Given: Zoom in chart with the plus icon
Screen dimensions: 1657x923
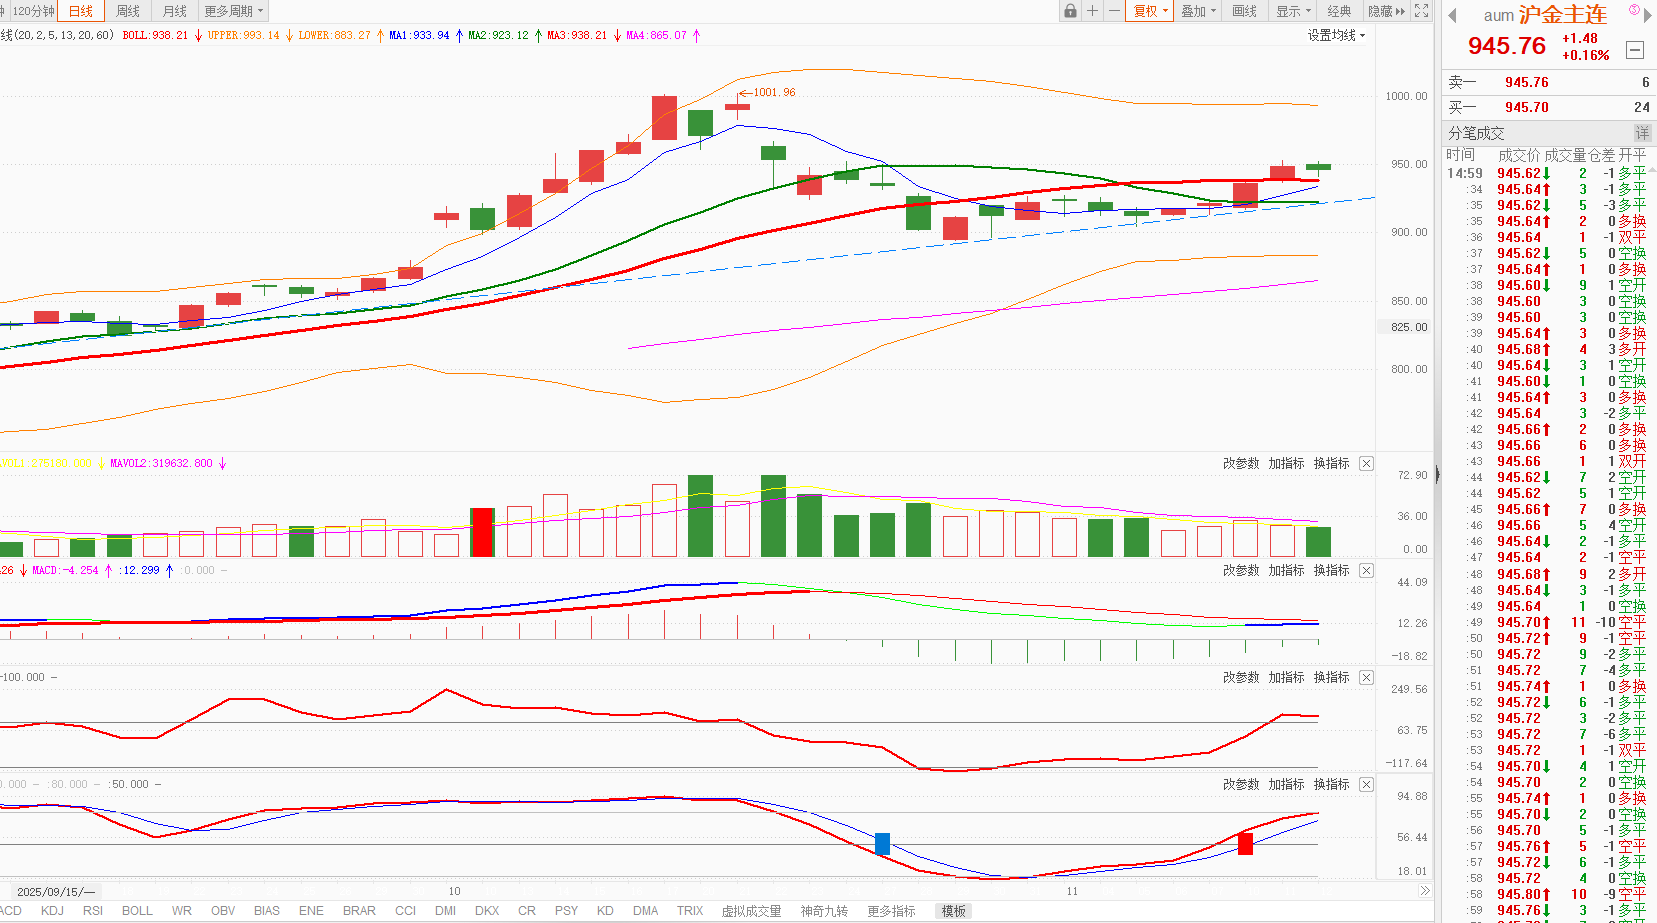Looking at the screenshot, I should (x=1092, y=11).
